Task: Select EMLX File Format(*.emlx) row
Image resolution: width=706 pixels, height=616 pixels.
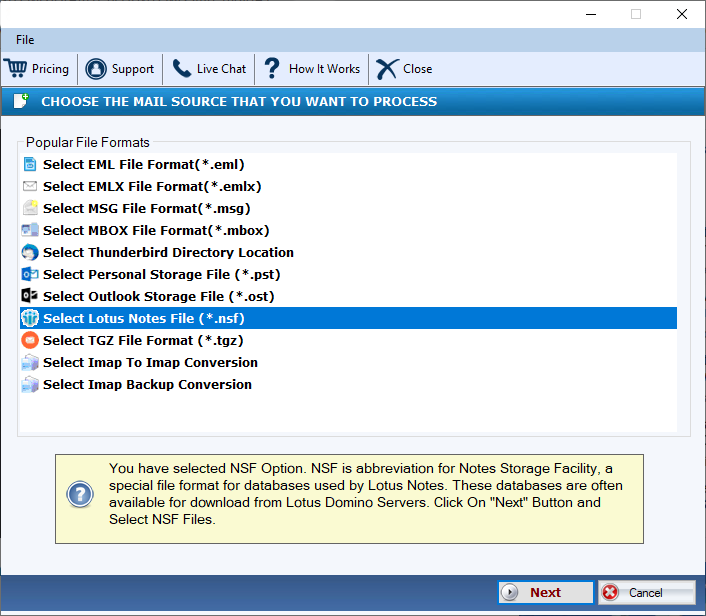Action: [x=348, y=186]
